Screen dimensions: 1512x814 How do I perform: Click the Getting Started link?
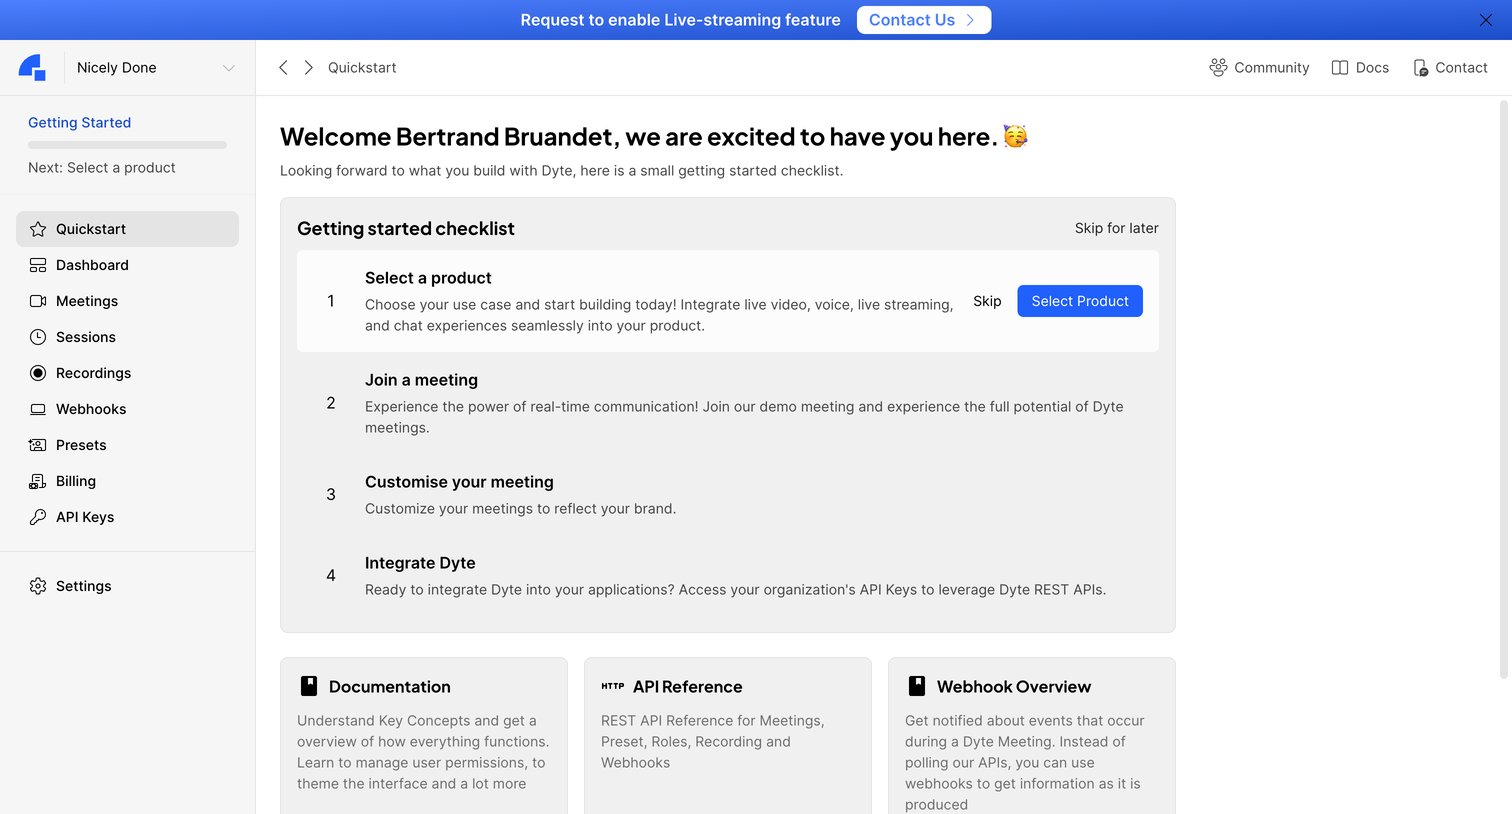click(79, 122)
